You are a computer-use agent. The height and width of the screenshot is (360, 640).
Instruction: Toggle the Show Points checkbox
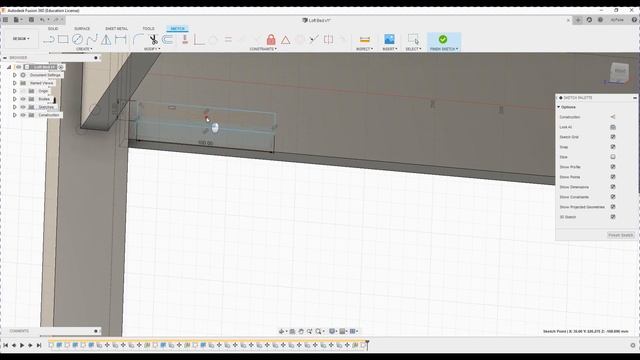613,177
